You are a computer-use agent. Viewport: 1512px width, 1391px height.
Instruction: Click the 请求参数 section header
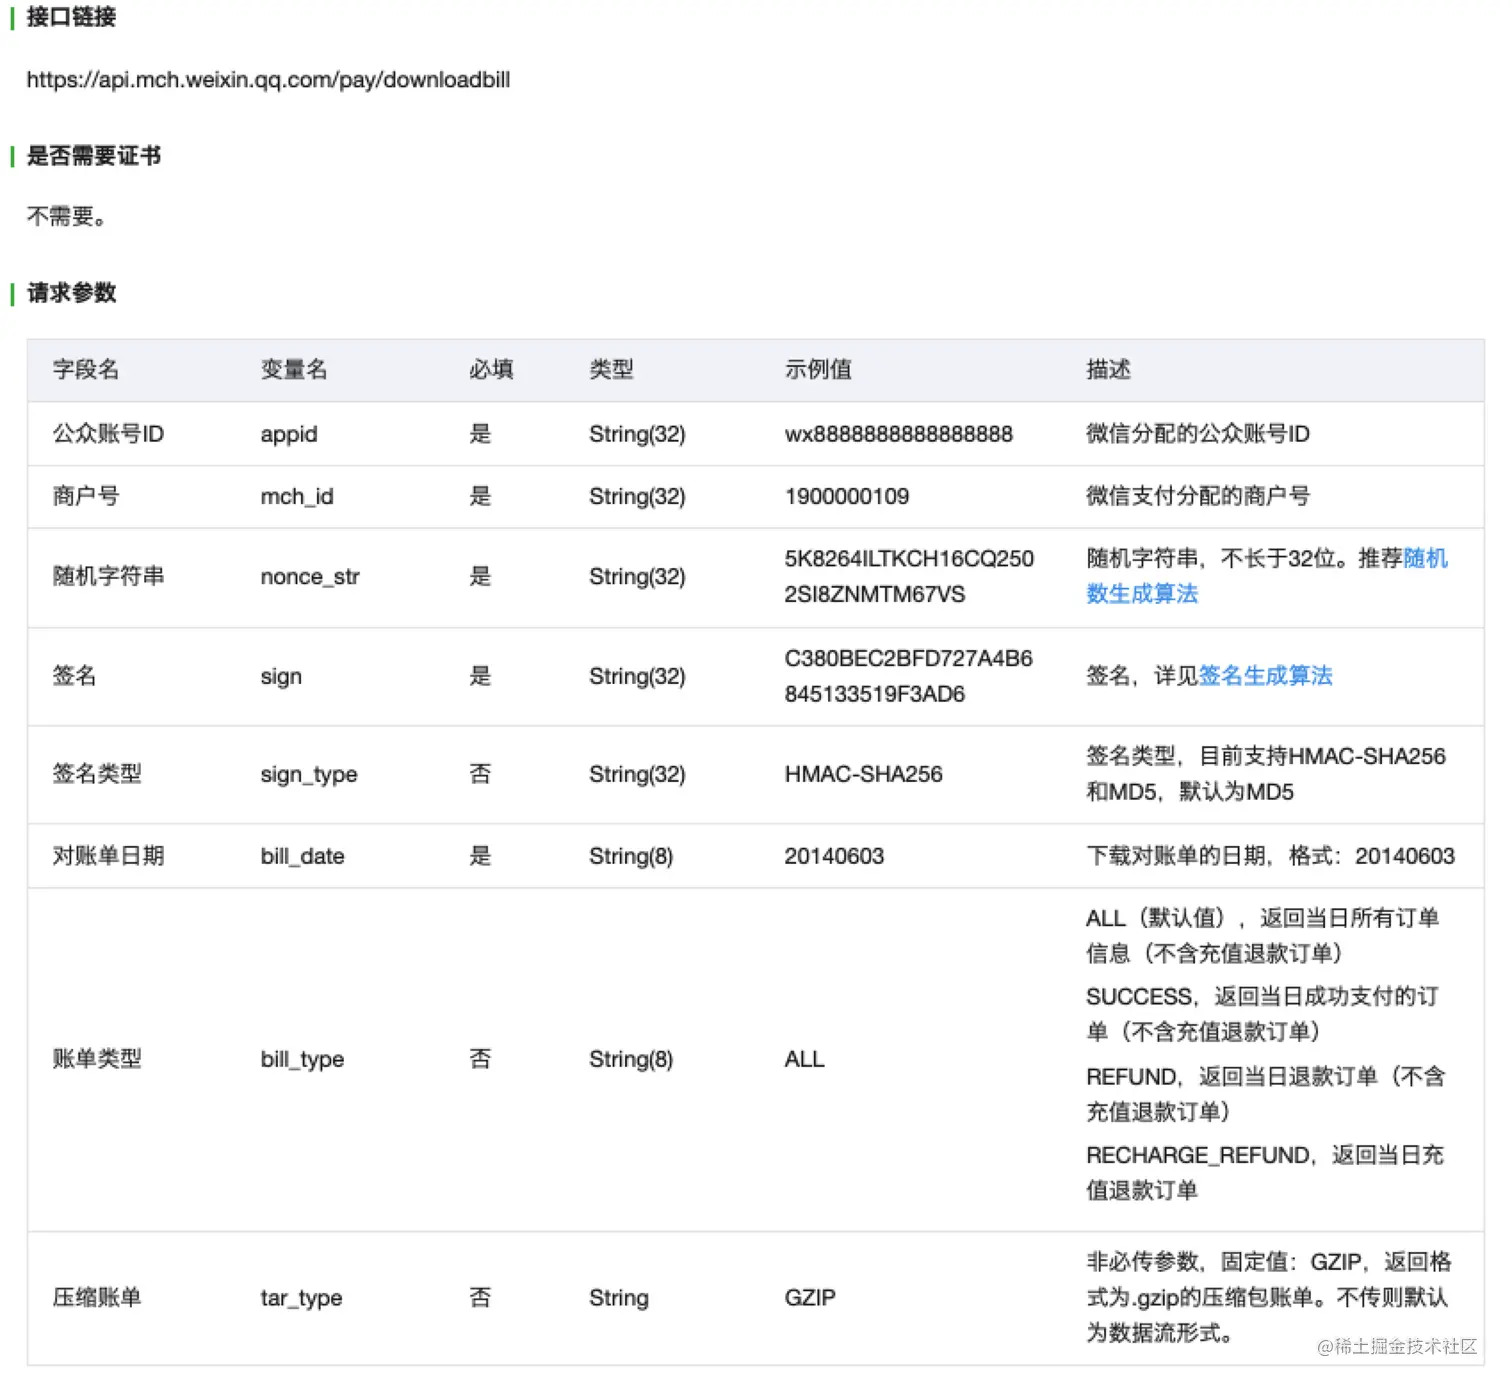(x=71, y=293)
